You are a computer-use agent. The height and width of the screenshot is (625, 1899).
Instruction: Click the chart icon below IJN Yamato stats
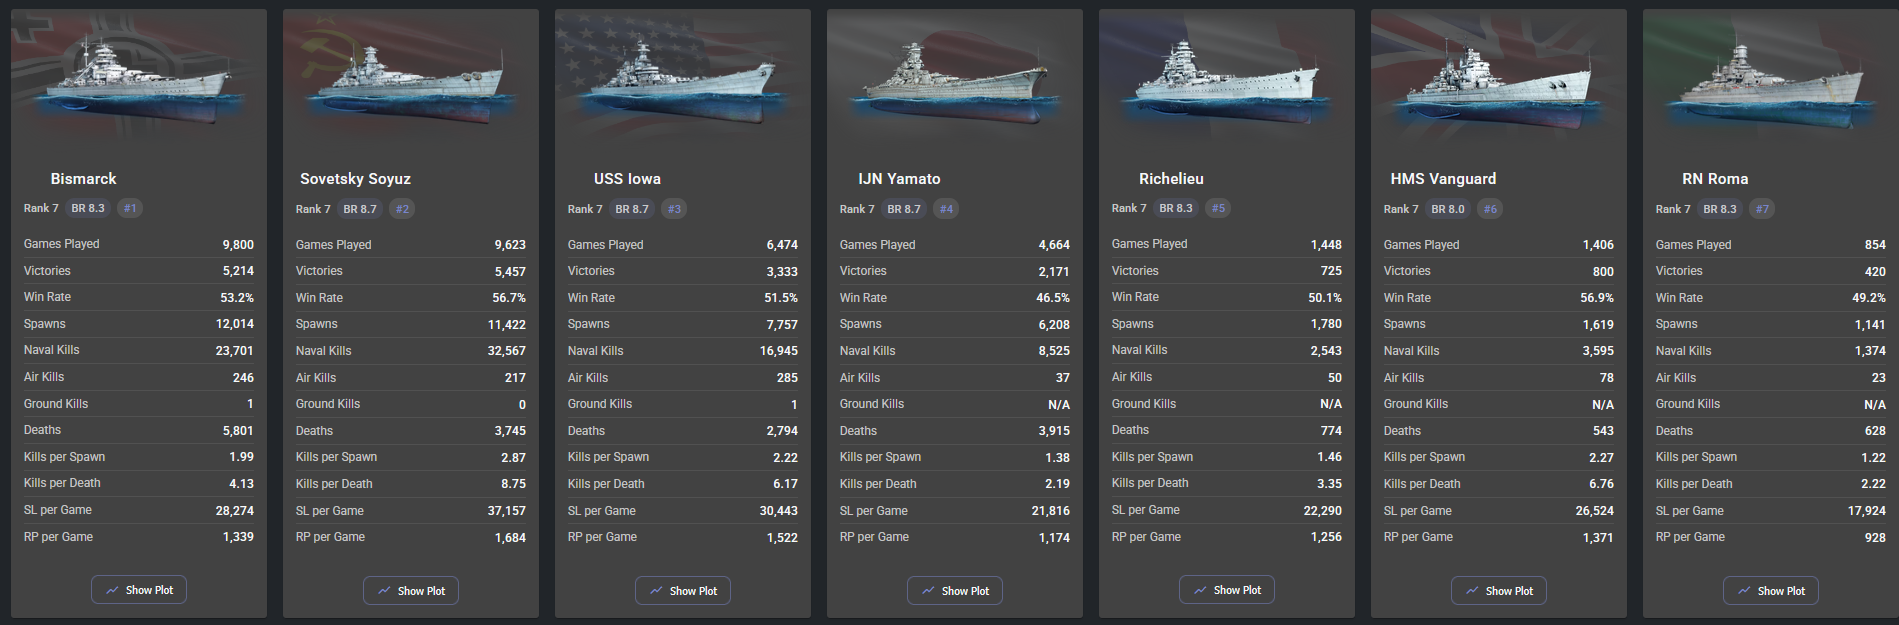[928, 591]
